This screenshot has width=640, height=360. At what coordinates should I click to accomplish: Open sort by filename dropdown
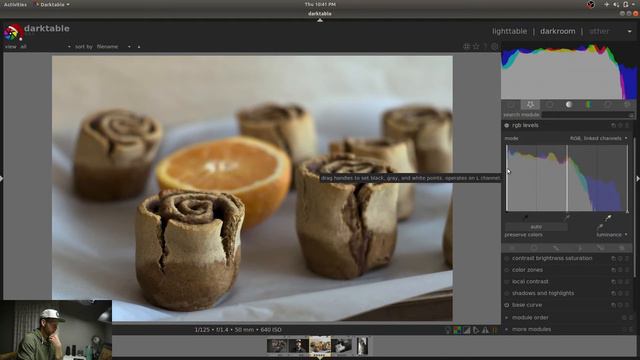click(x=113, y=47)
